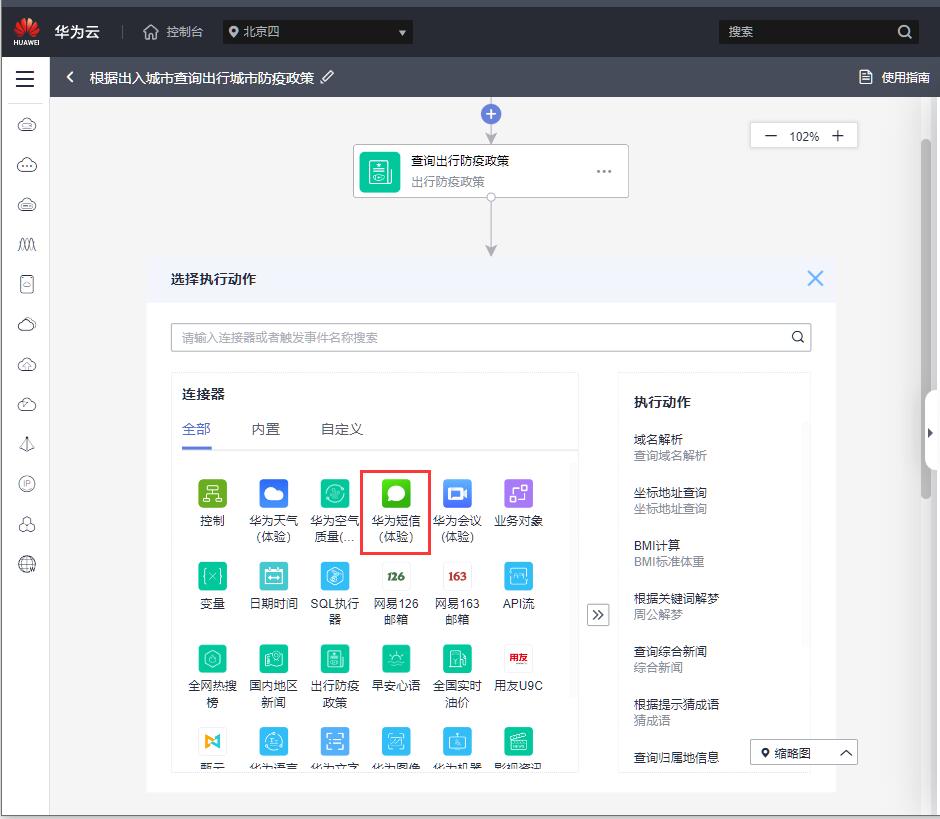The image size is (940, 819).
Task: Select the BMI计算 action
Action: [668, 553]
